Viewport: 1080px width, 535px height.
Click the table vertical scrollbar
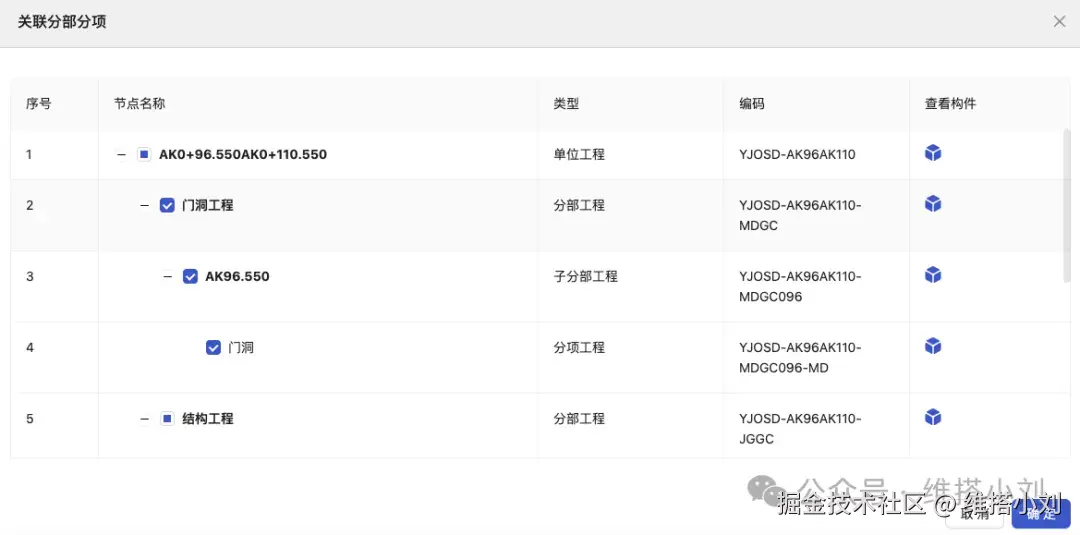[x=1066, y=205]
